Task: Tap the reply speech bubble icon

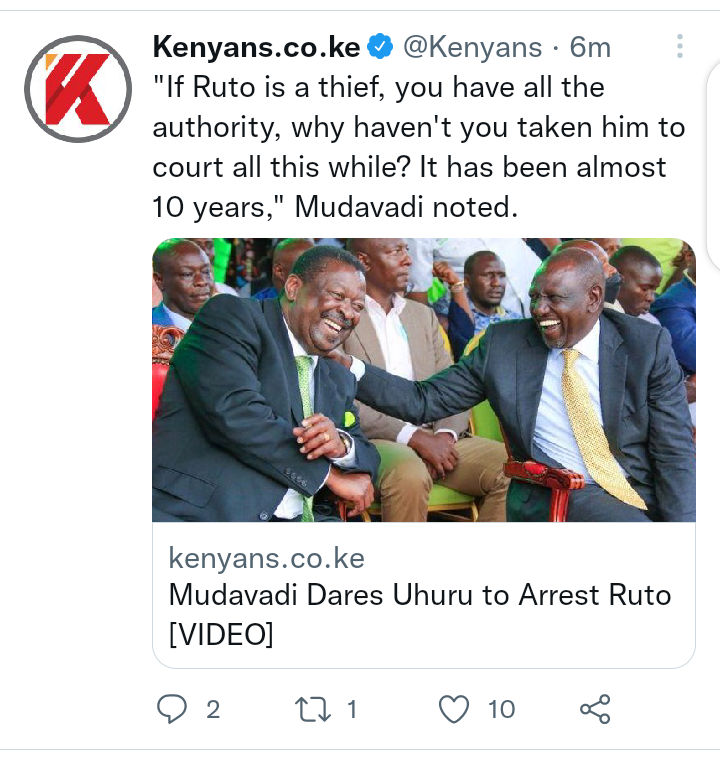Action: 171,709
